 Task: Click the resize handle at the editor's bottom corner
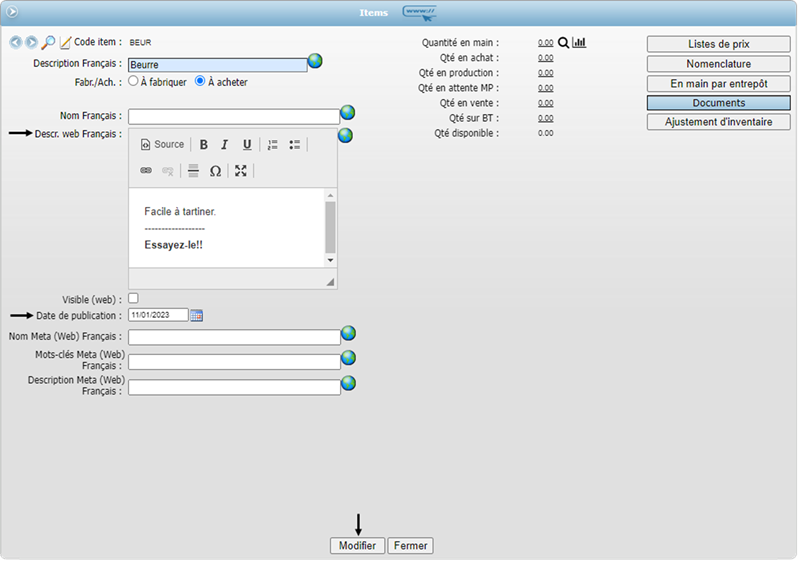(x=330, y=283)
